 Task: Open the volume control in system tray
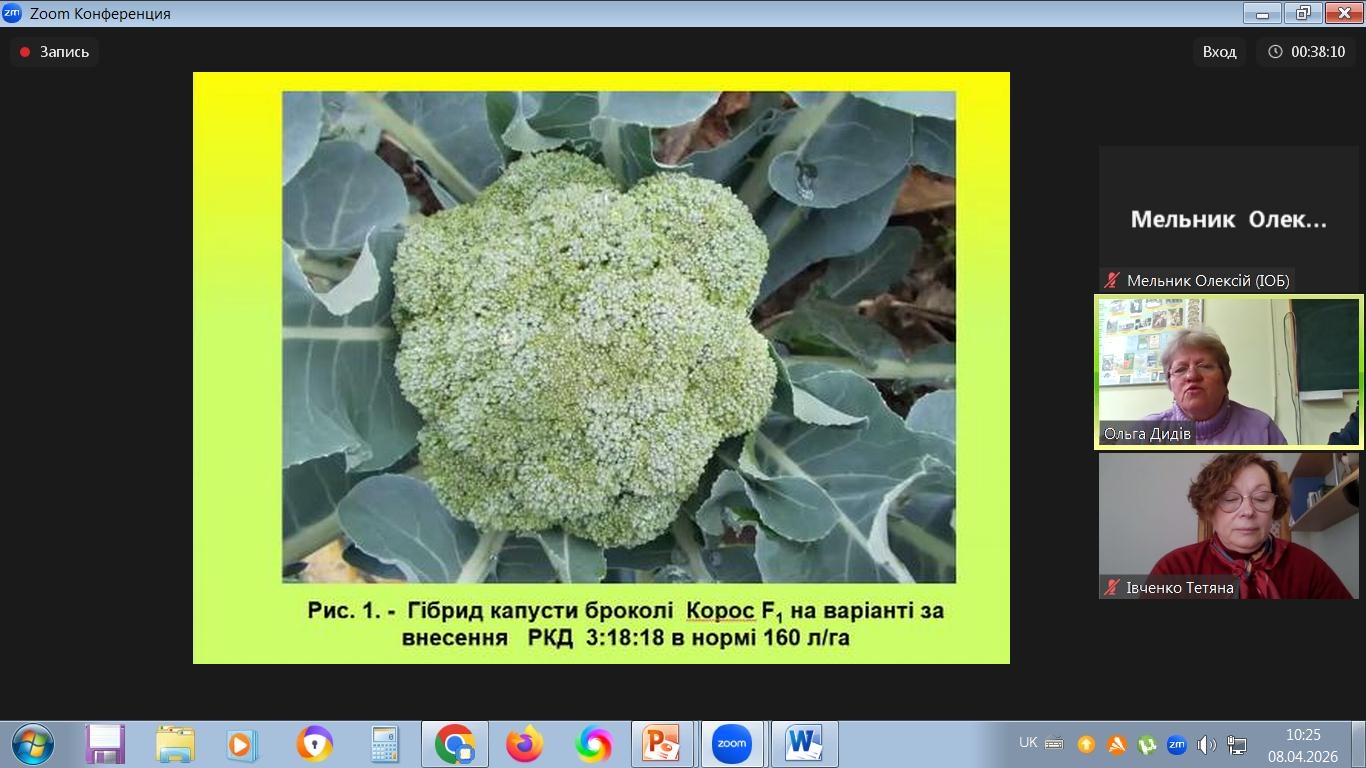coord(1206,744)
